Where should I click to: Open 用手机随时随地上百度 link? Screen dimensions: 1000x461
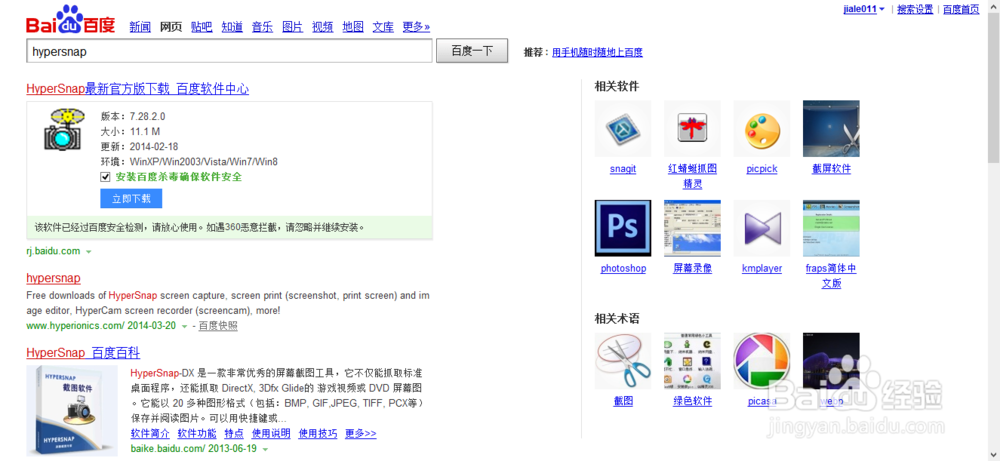coord(598,52)
